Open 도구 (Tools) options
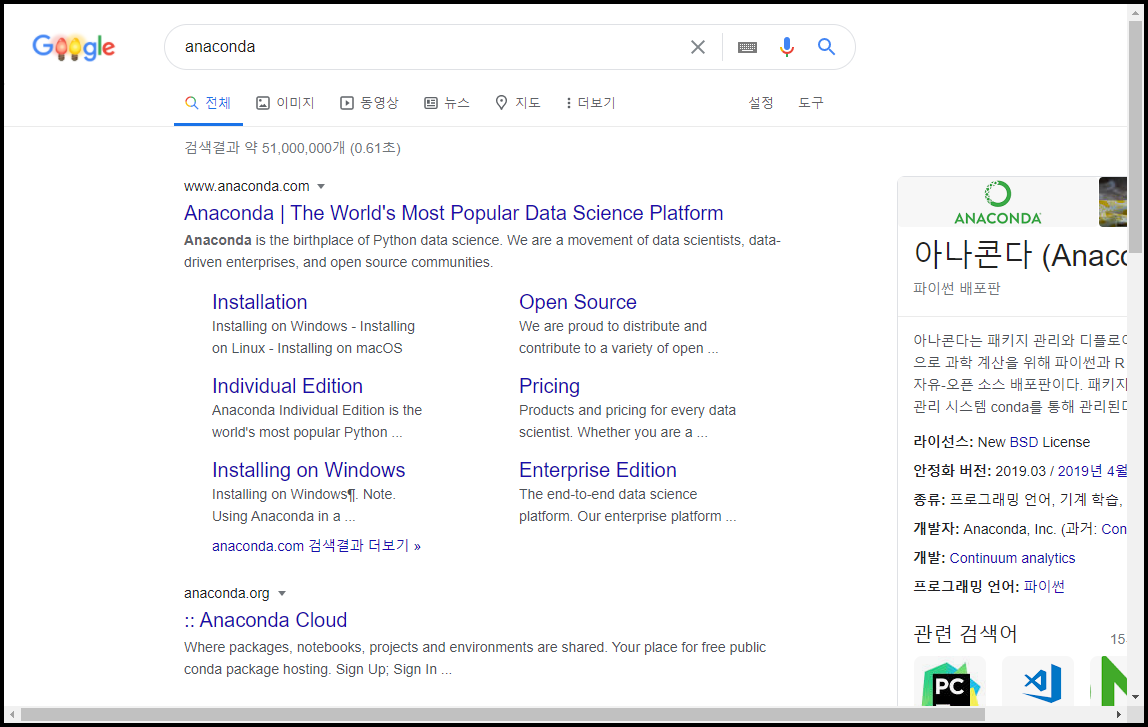The height and width of the screenshot is (727, 1148). click(810, 103)
